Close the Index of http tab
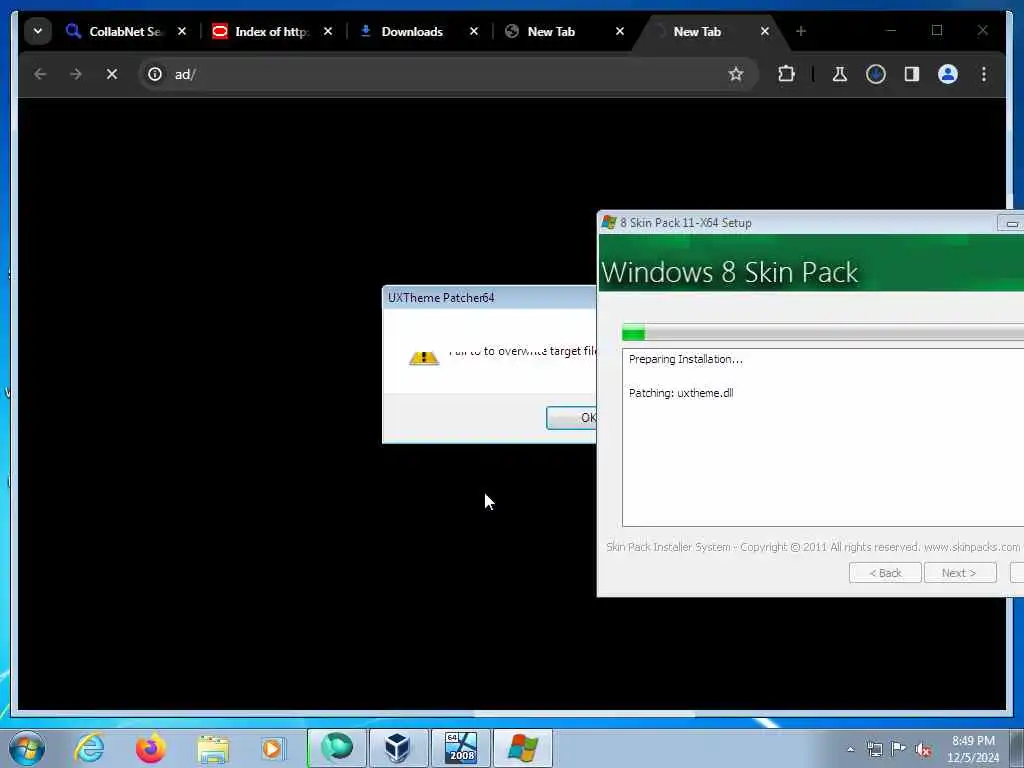Image resolution: width=1024 pixels, height=768 pixels. (328, 31)
